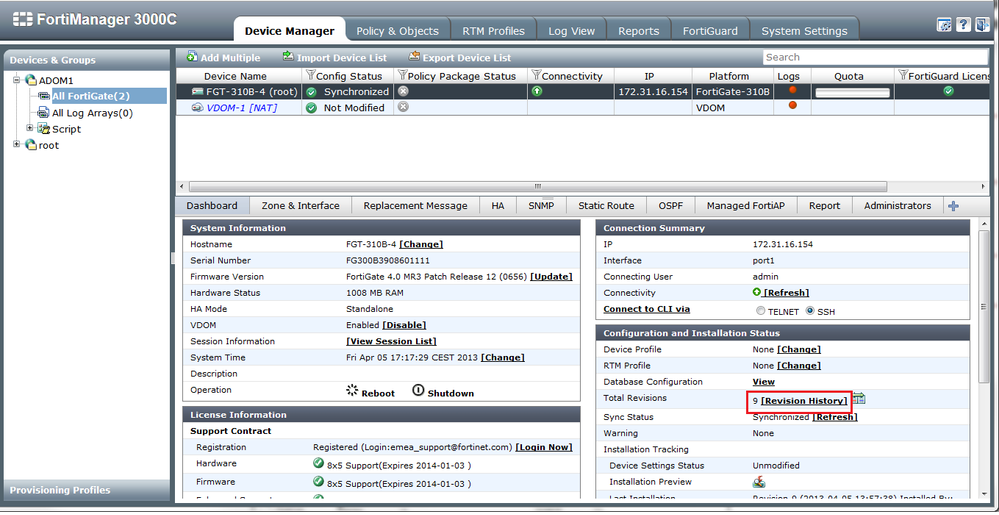Click the green Connectivity status icon in Connection Summary
The image size is (999, 515).
(x=757, y=292)
